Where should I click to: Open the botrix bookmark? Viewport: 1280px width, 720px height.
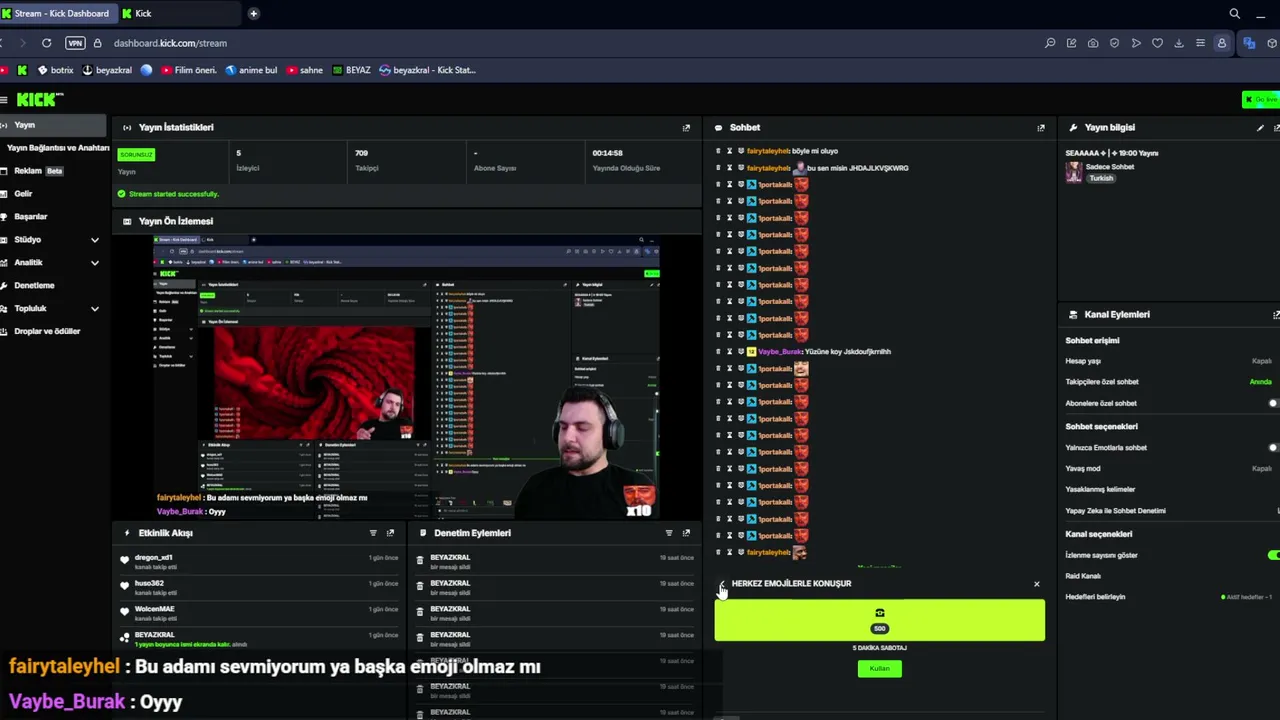coord(56,70)
